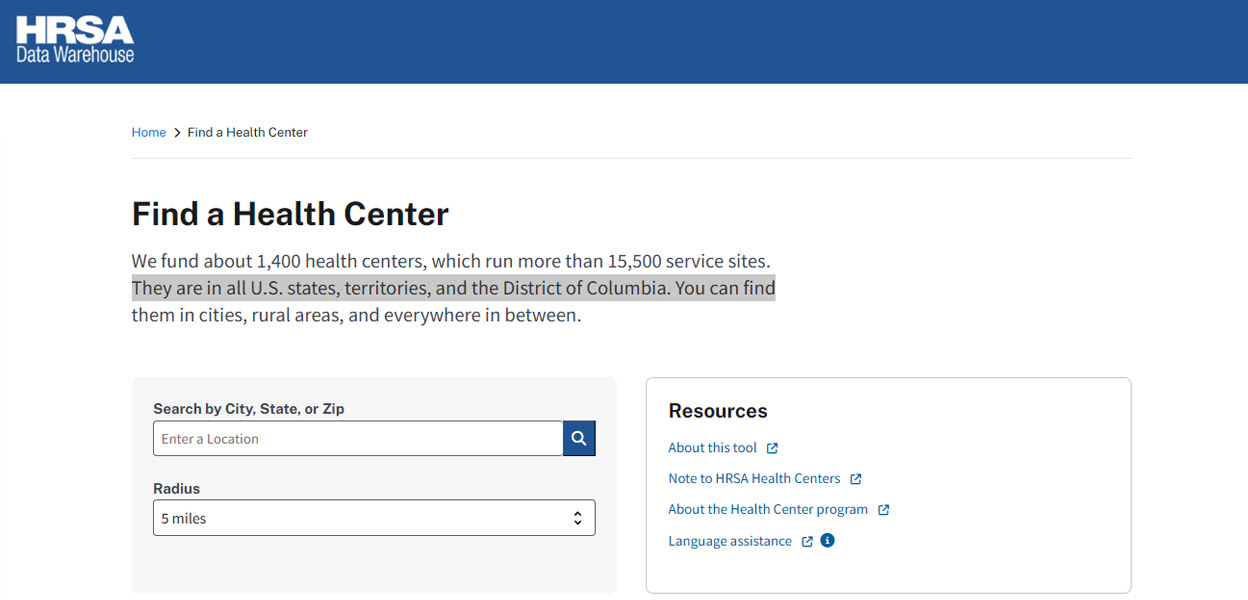Click the external link icon next to About the Health Center program
The width and height of the screenshot is (1248, 600).
pos(883,509)
